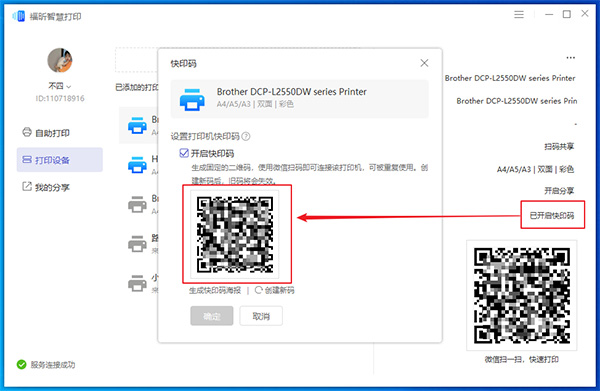Maximize the application window

tap(567, 14)
